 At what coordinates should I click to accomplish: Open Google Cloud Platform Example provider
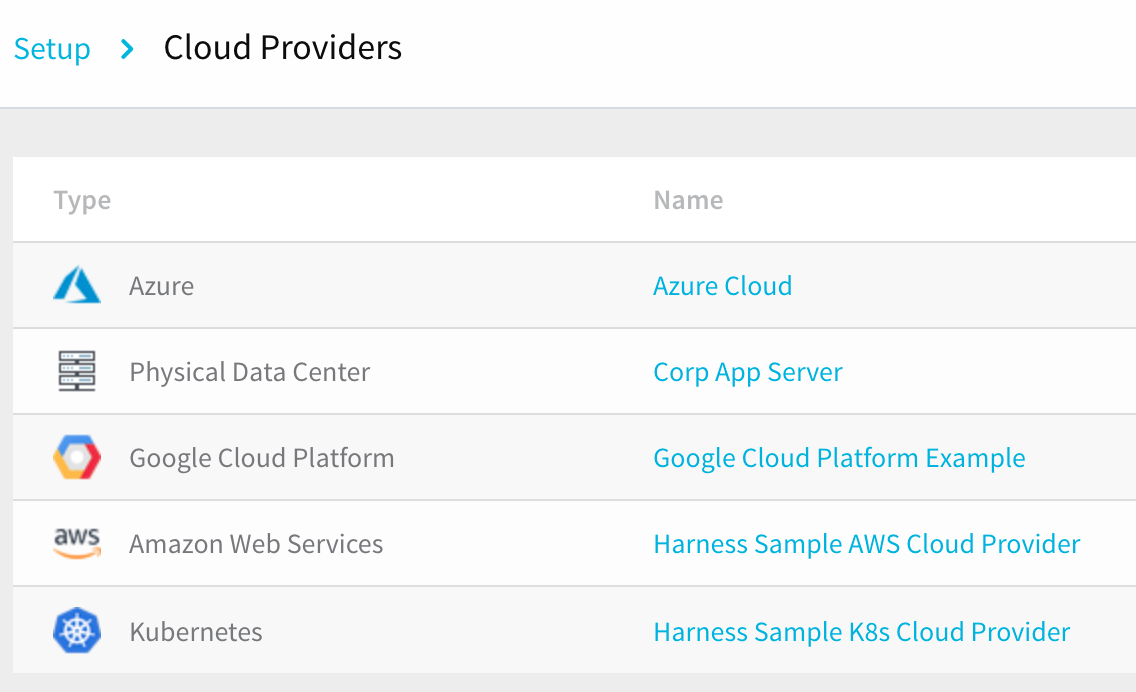coord(839,459)
